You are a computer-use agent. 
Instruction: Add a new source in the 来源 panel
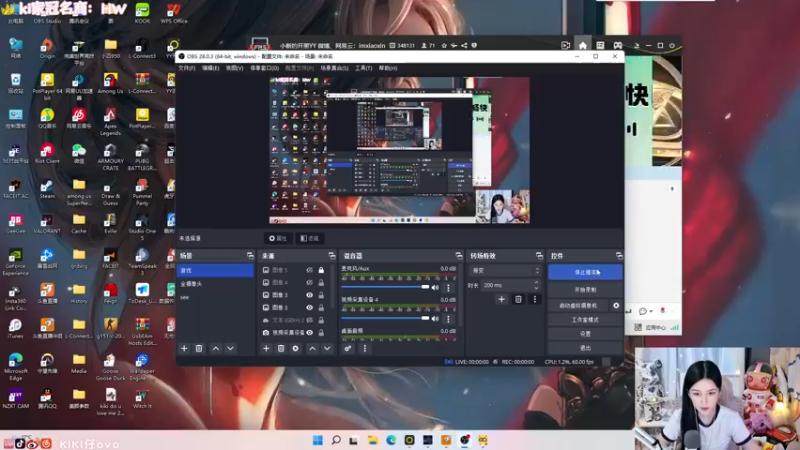(x=266, y=348)
